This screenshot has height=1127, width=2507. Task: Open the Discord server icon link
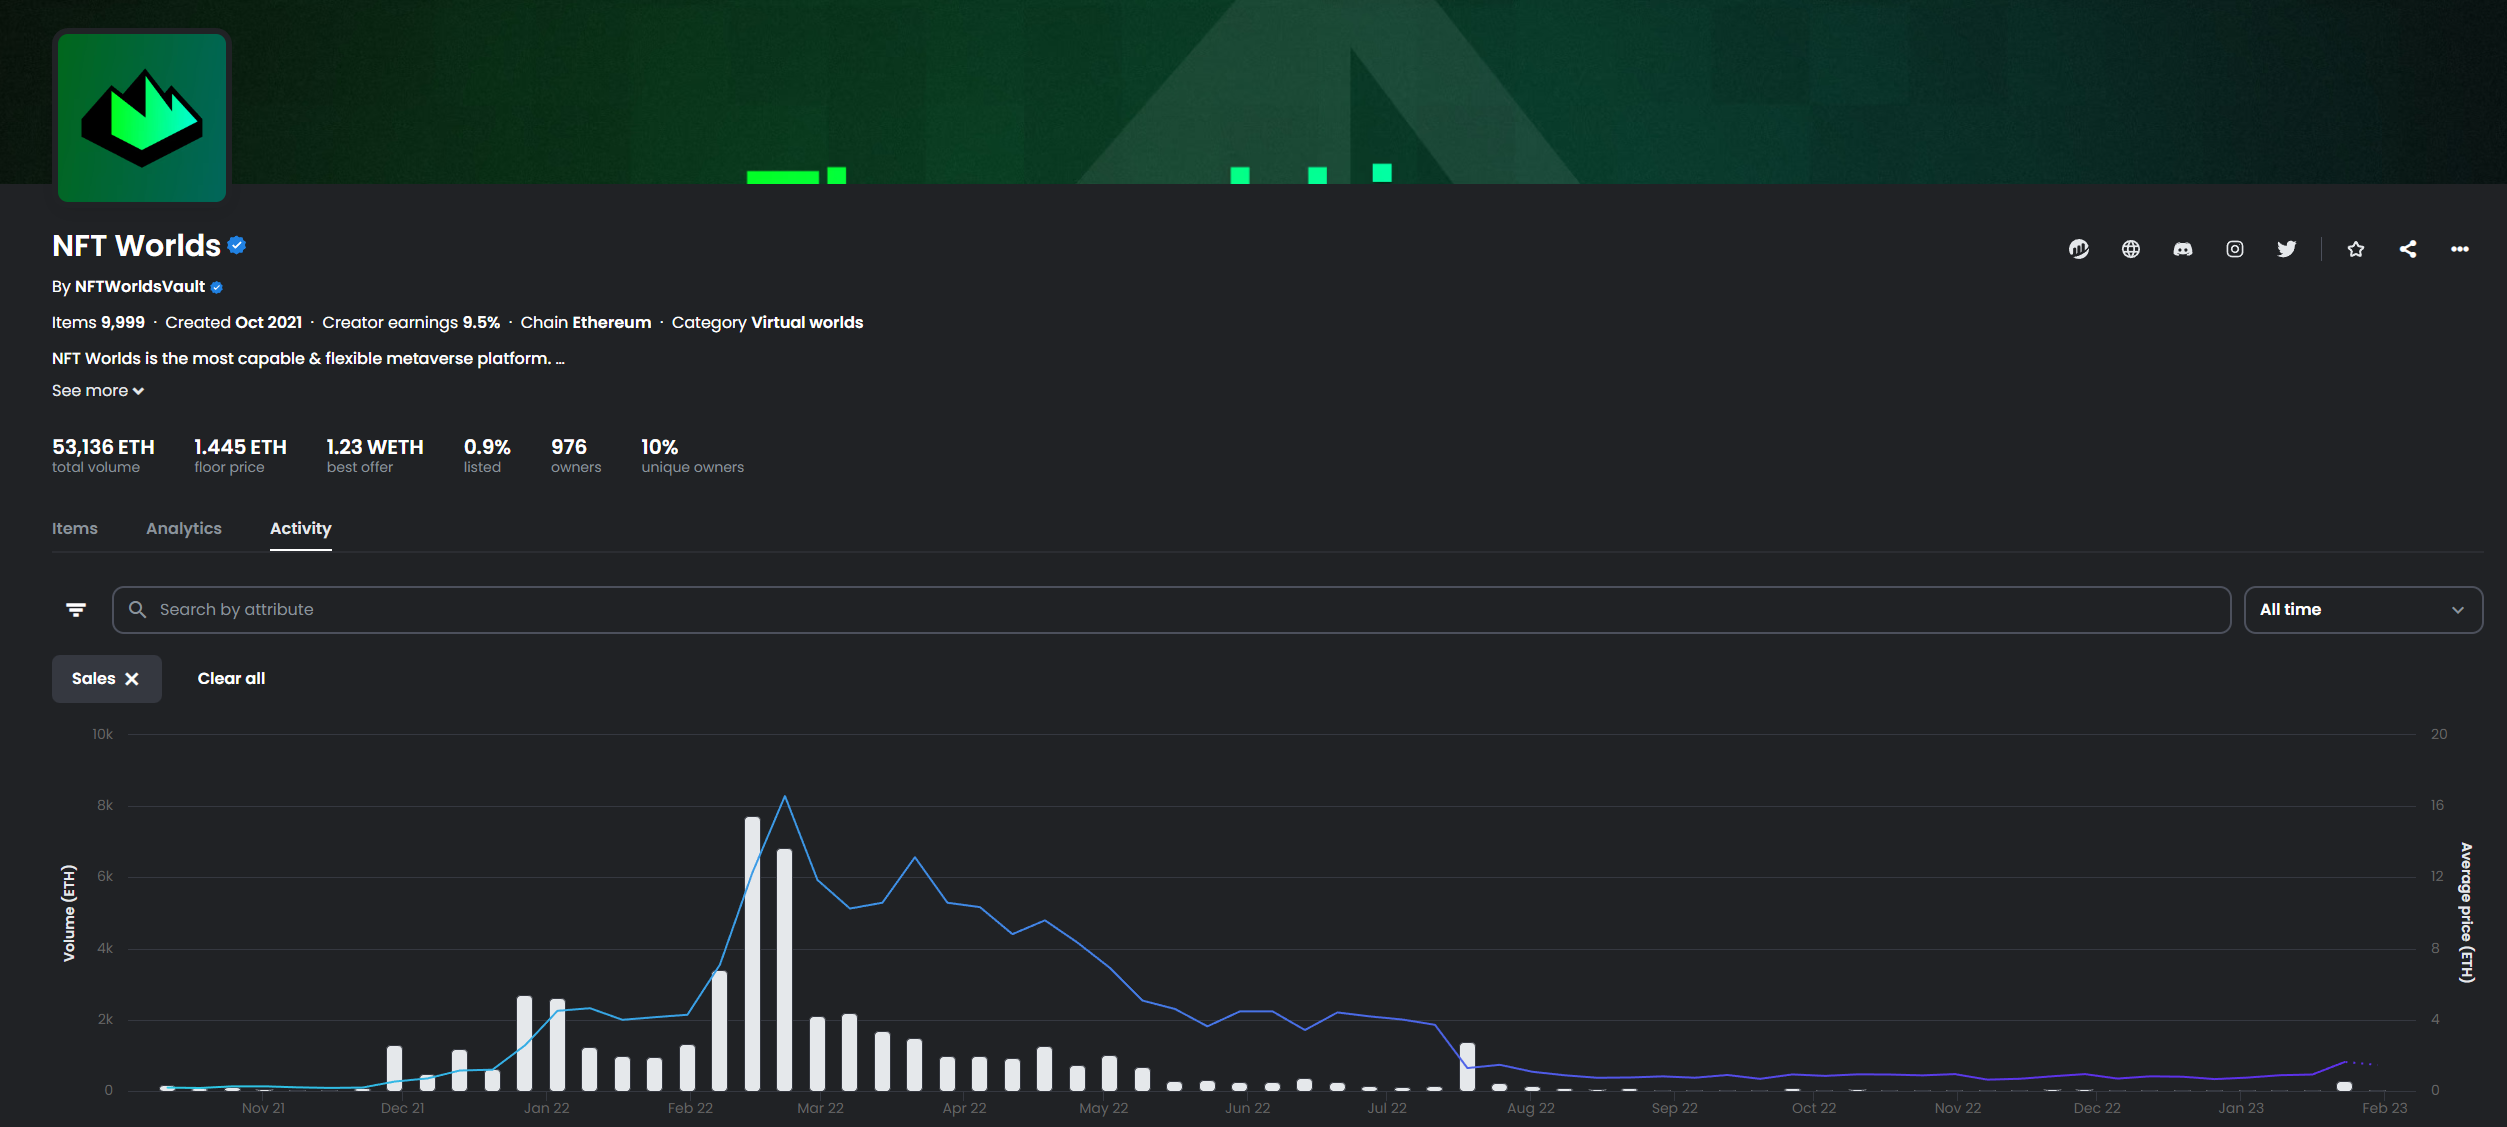click(2183, 249)
